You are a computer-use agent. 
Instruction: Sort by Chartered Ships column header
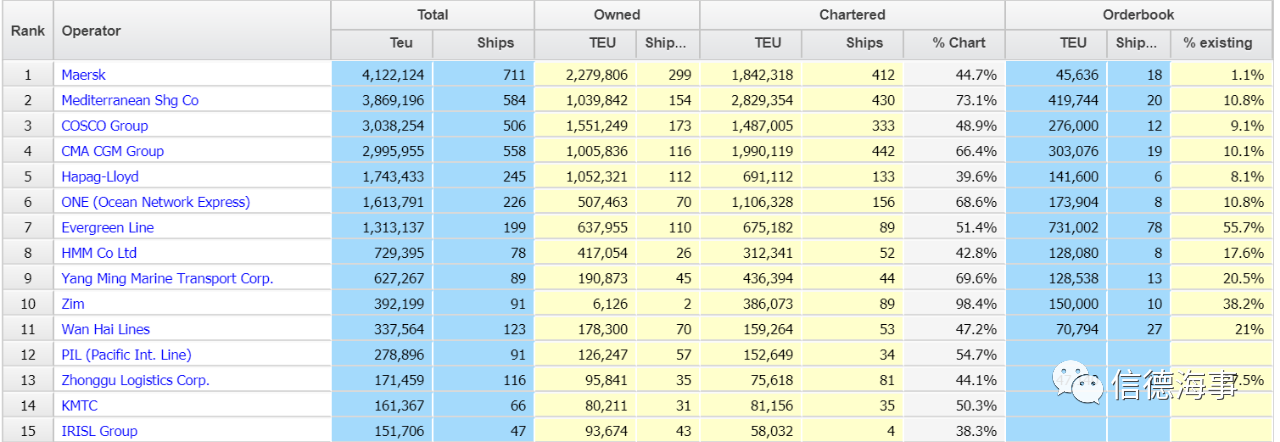coord(852,43)
